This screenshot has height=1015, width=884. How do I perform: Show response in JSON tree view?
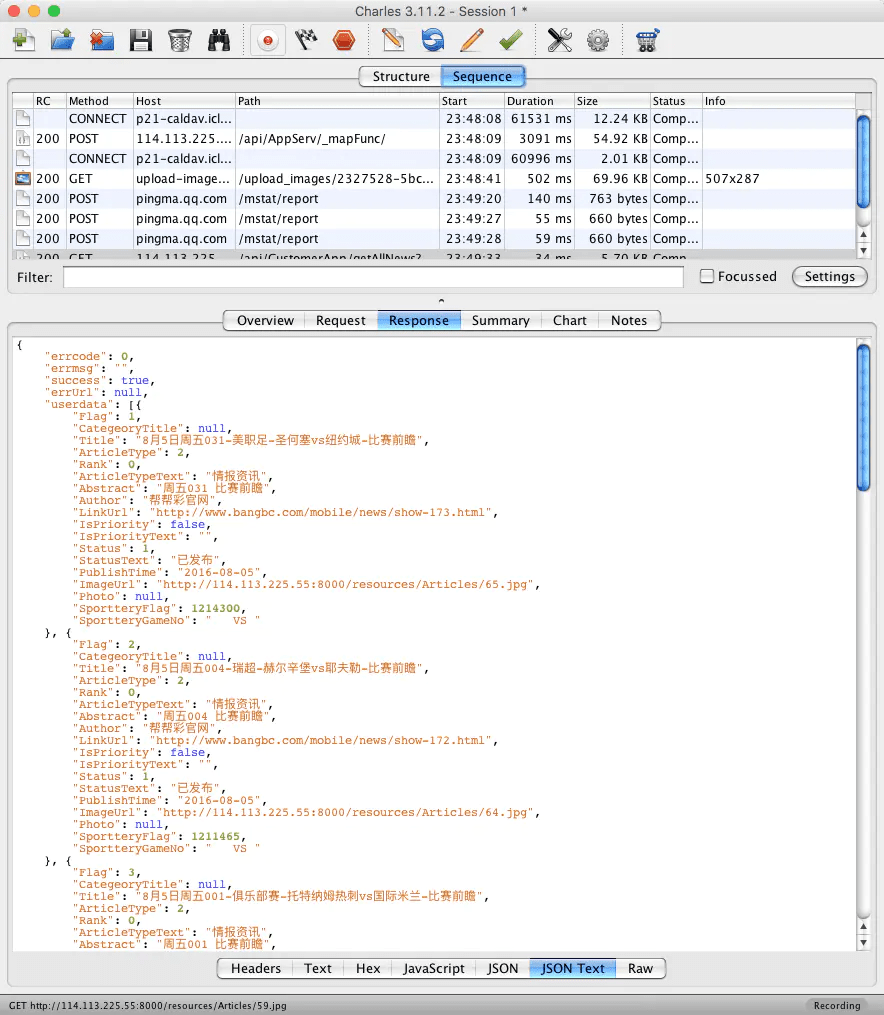point(502,968)
